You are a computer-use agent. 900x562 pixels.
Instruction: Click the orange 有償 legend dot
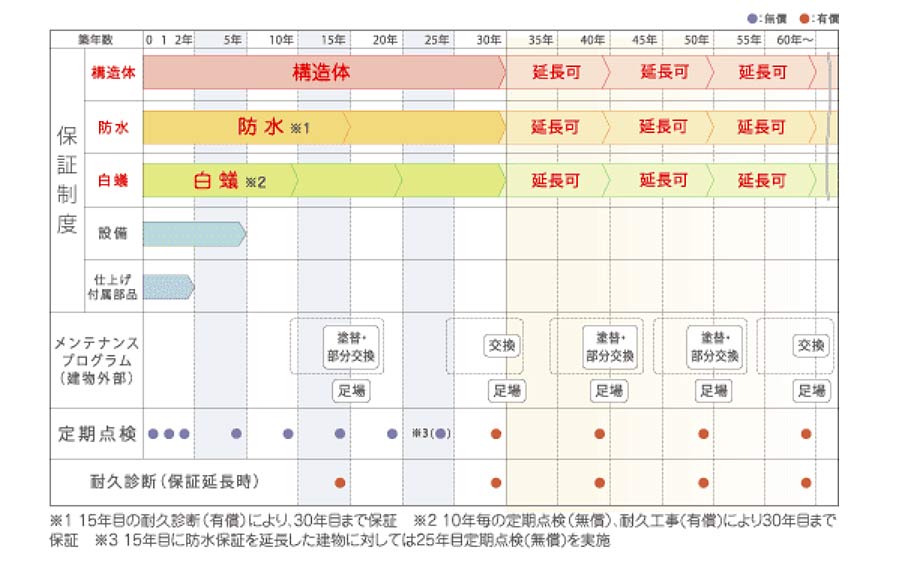(x=807, y=17)
